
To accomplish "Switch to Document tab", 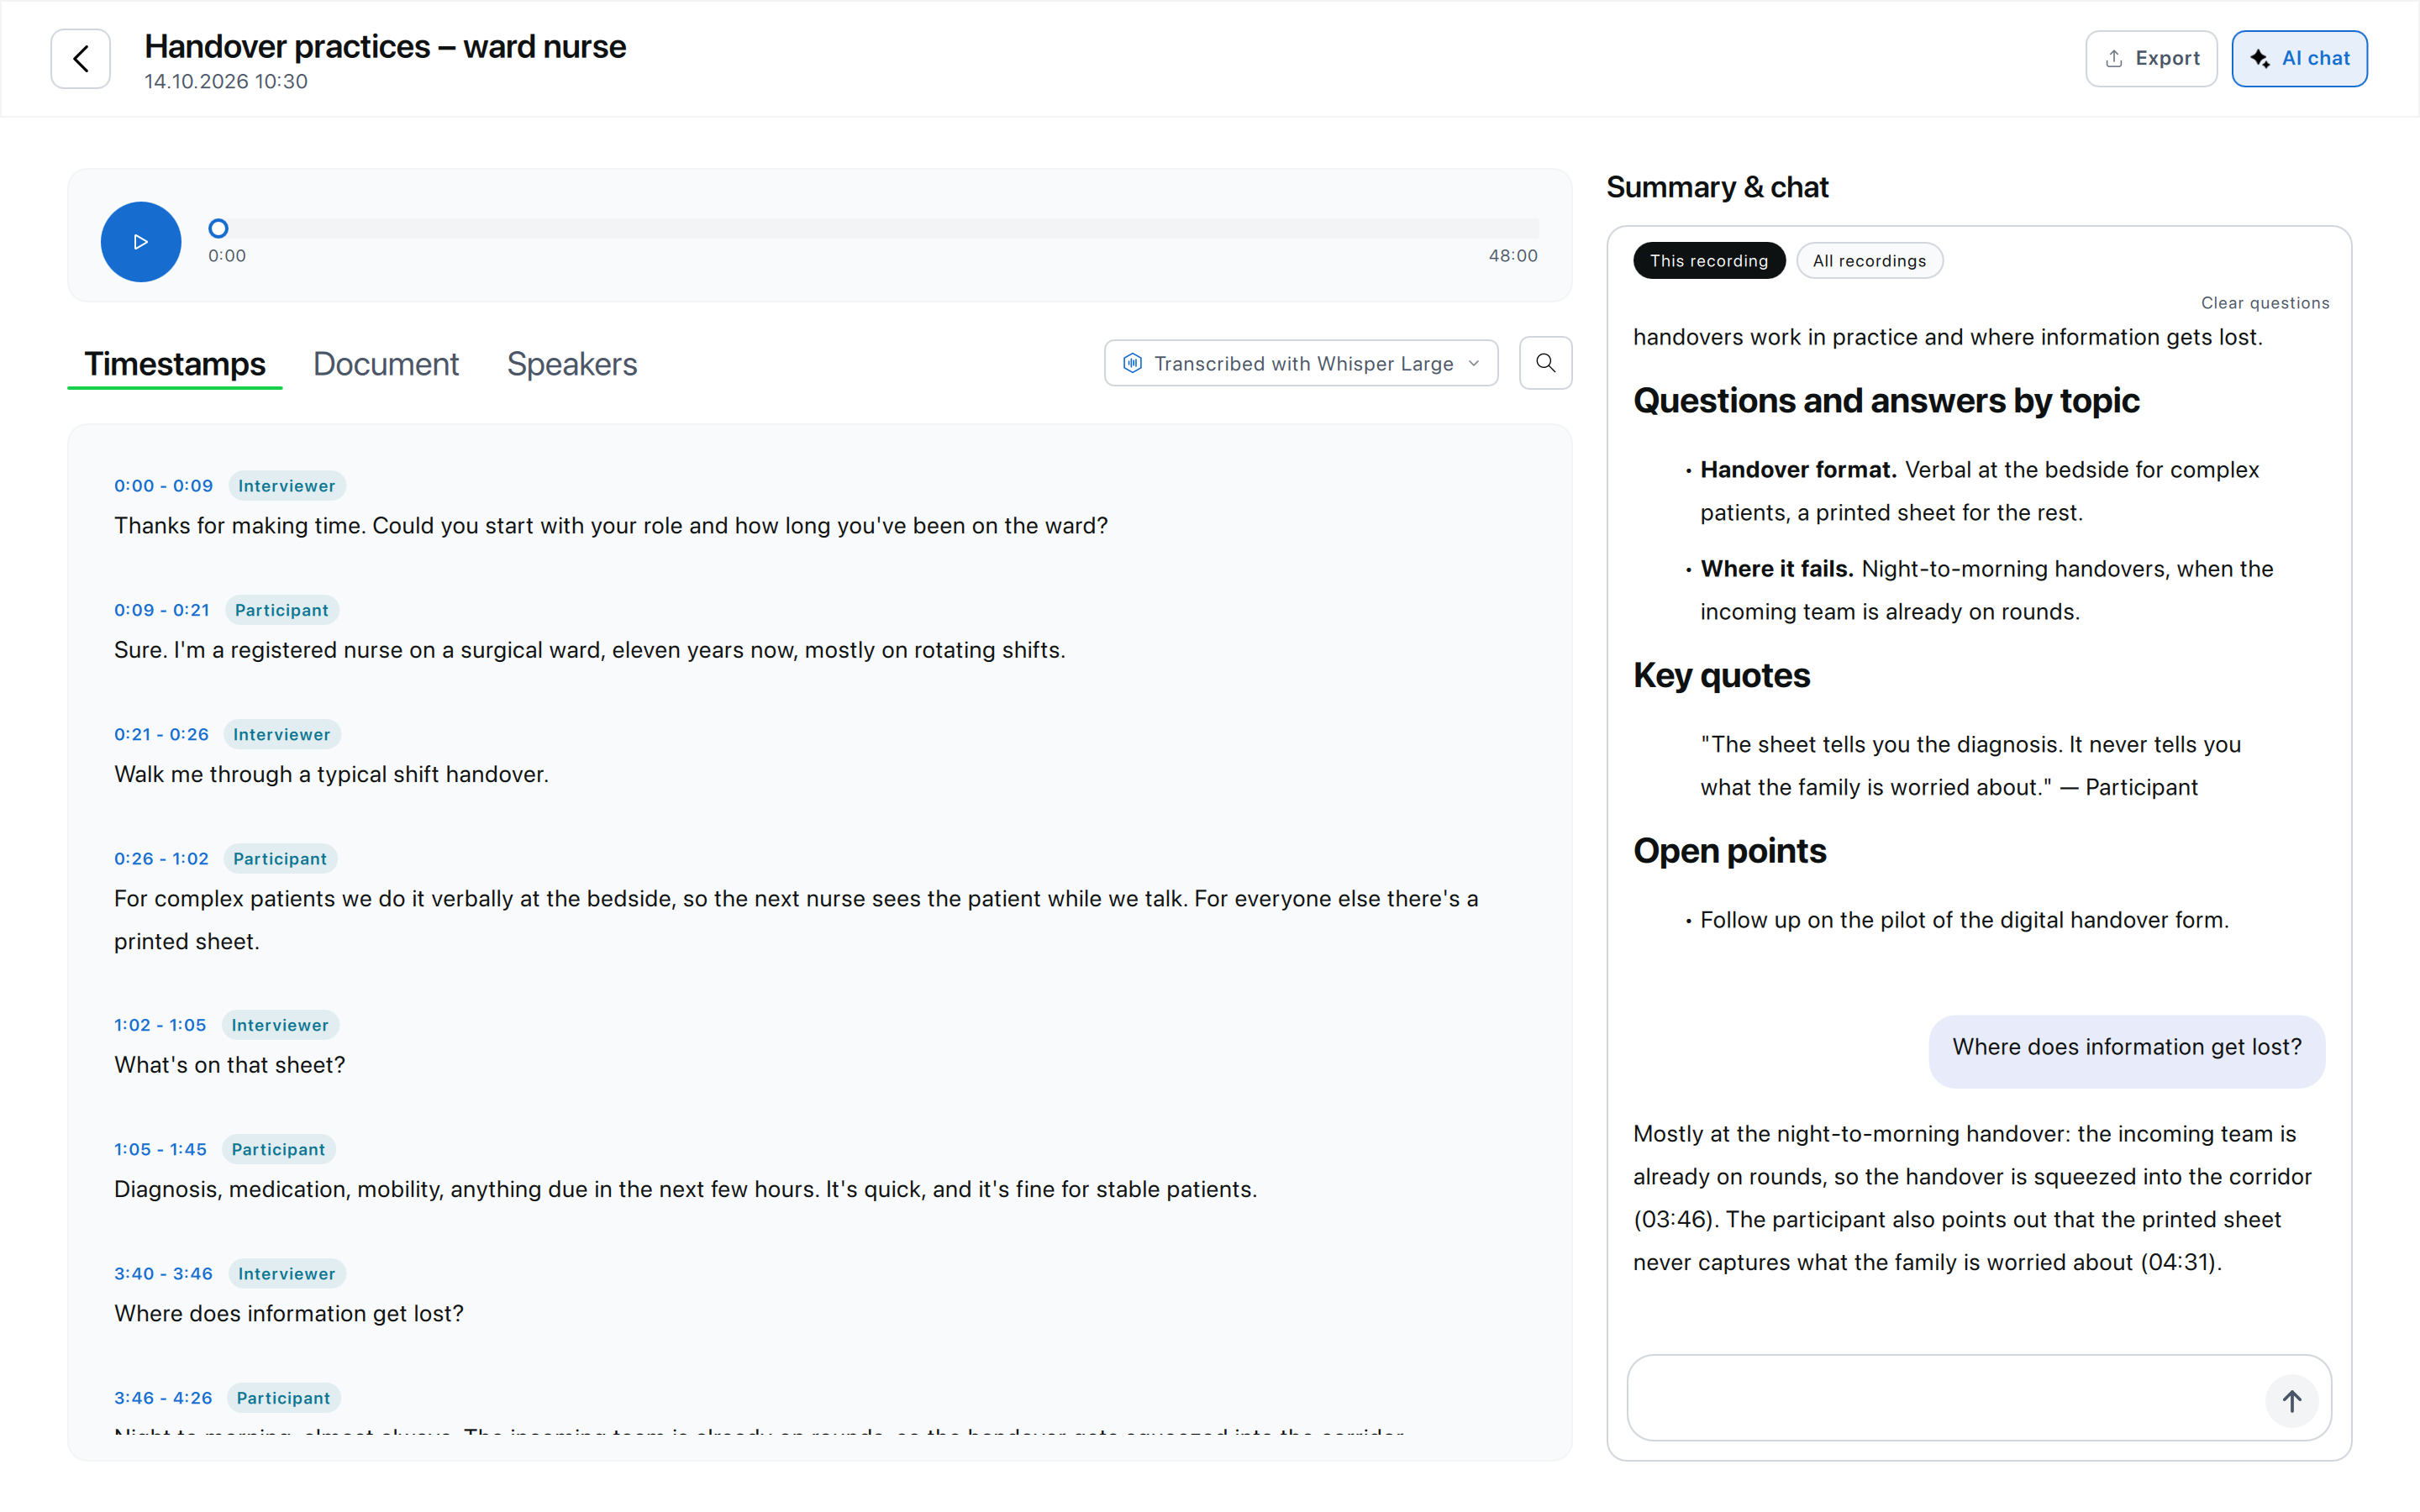I will click(x=386, y=364).
